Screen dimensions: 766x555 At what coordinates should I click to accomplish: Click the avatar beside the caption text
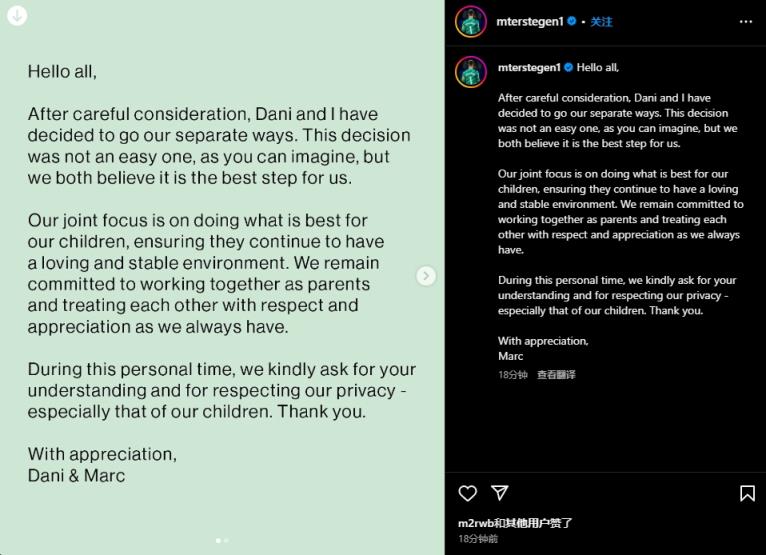[x=471, y=72]
